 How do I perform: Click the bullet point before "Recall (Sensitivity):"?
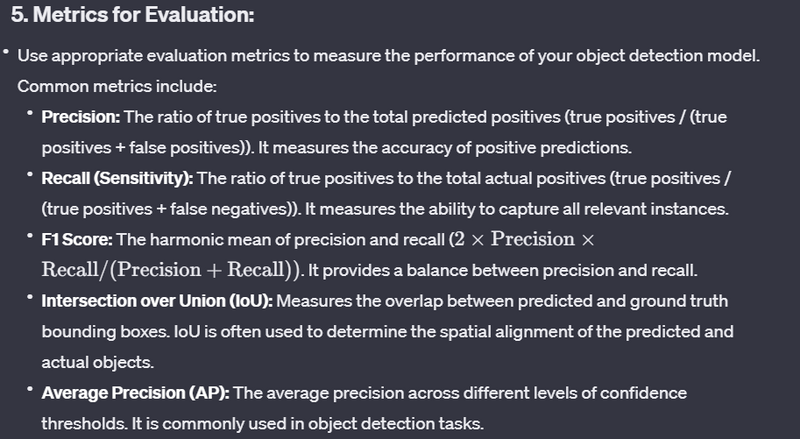31,178
